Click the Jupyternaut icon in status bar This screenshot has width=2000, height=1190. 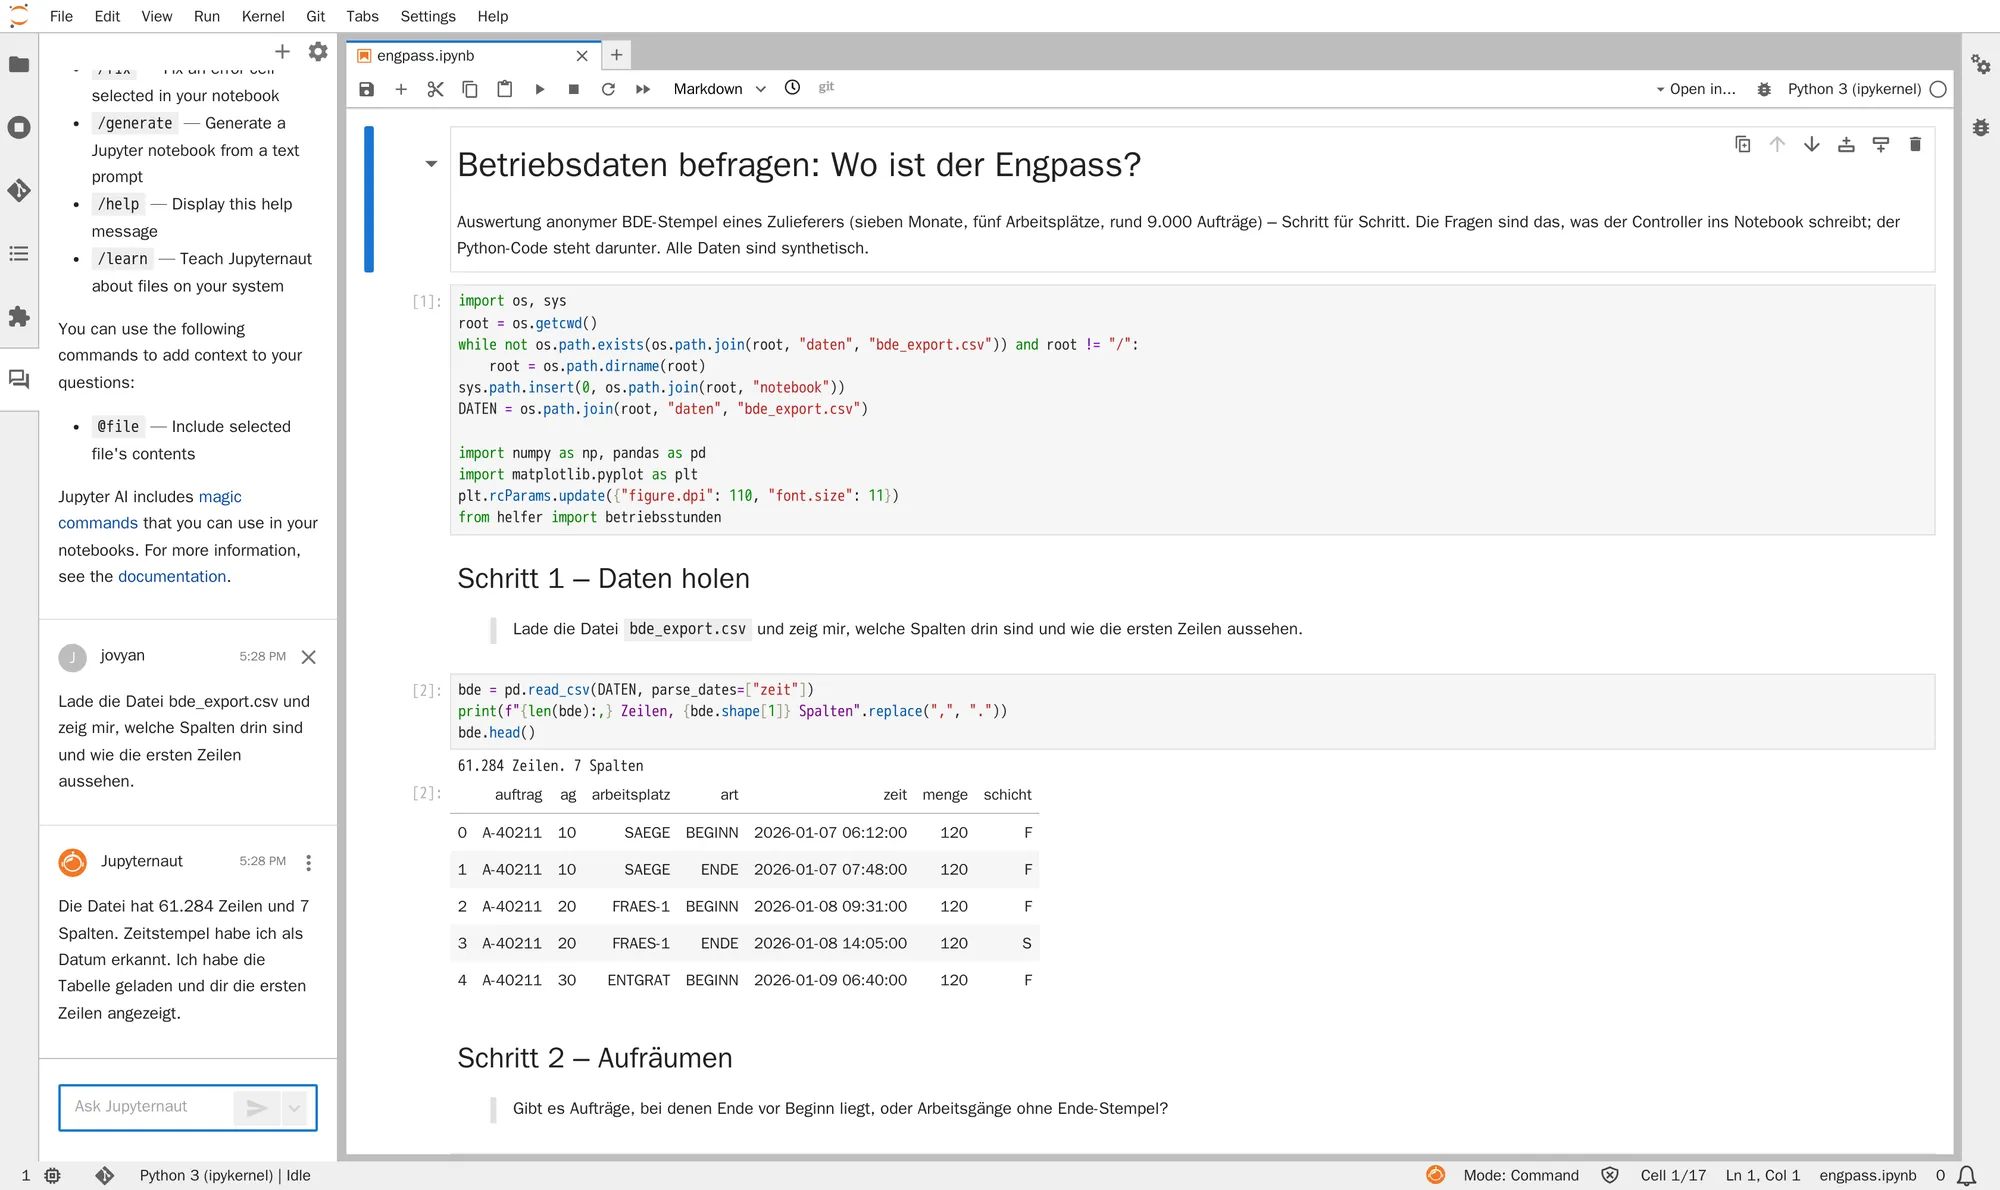pyautogui.click(x=1436, y=1175)
